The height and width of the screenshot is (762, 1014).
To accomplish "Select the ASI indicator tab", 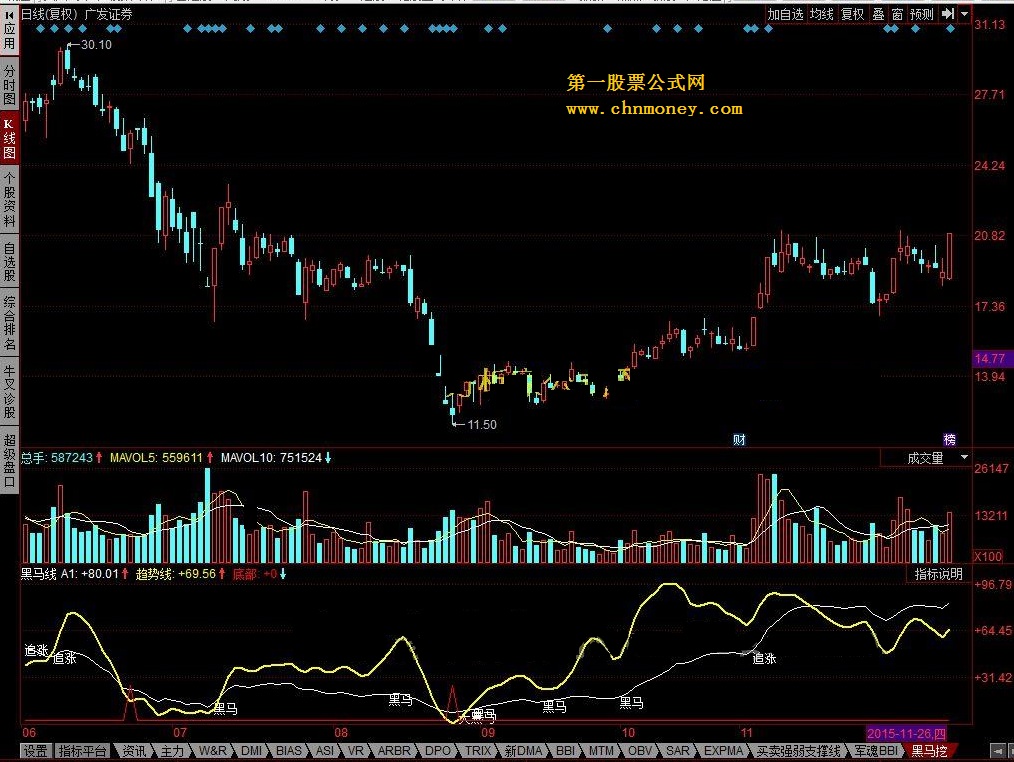I will [x=325, y=751].
